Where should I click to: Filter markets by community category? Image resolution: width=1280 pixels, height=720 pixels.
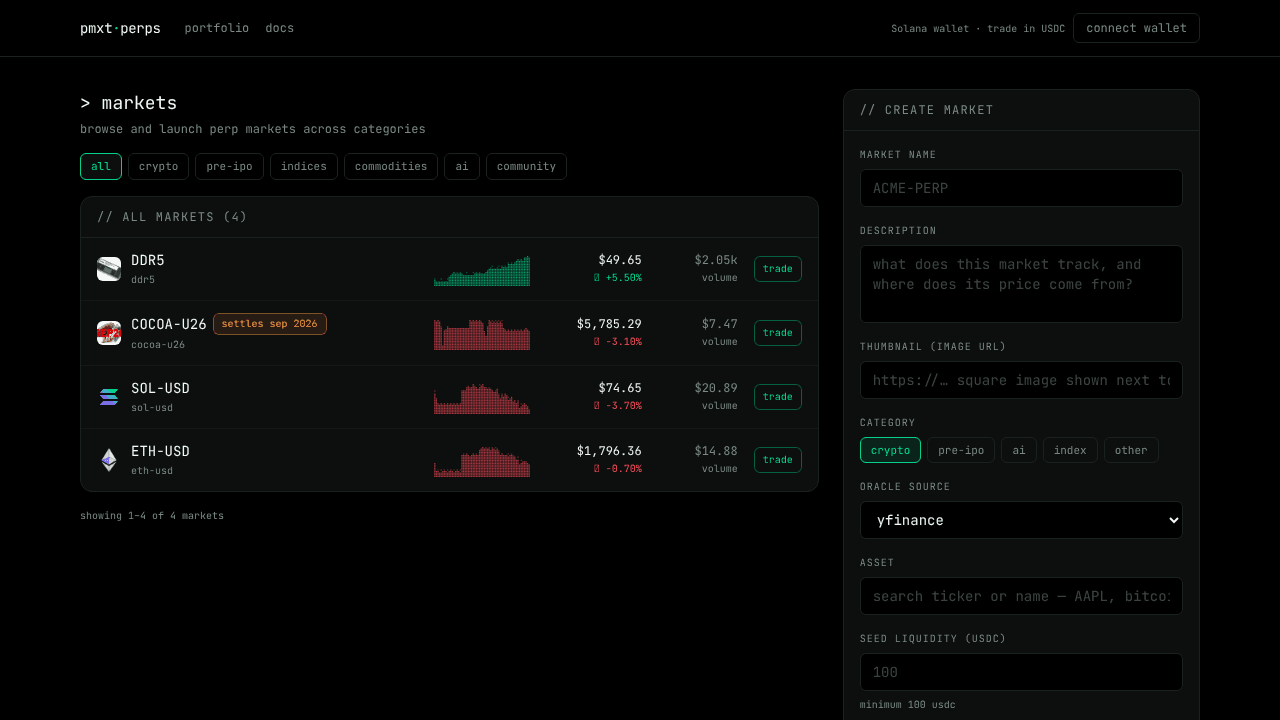pos(526,166)
